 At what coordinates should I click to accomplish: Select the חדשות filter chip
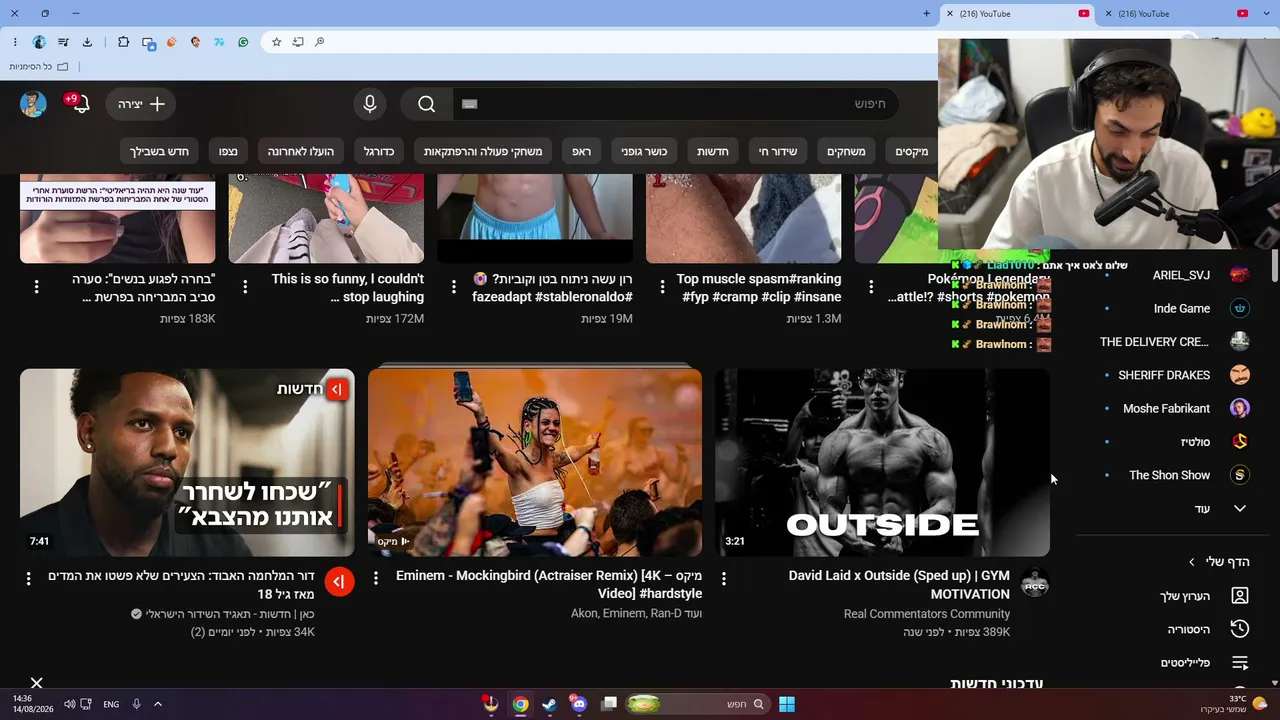point(713,152)
